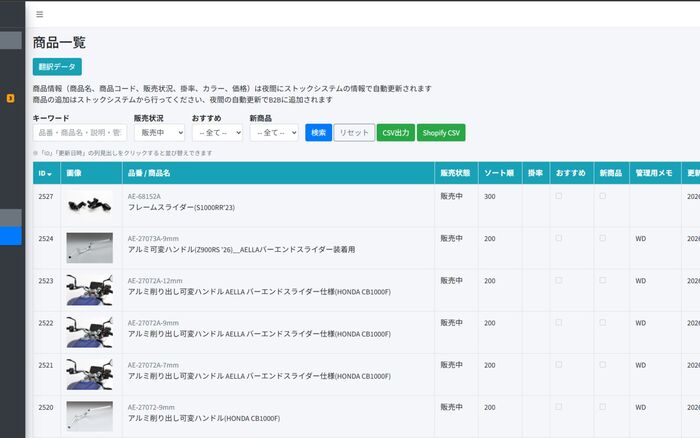Viewport: 700px width, 438px height.
Task: Select product code AE-27072A-12mm
Action: click(x=155, y=281)
